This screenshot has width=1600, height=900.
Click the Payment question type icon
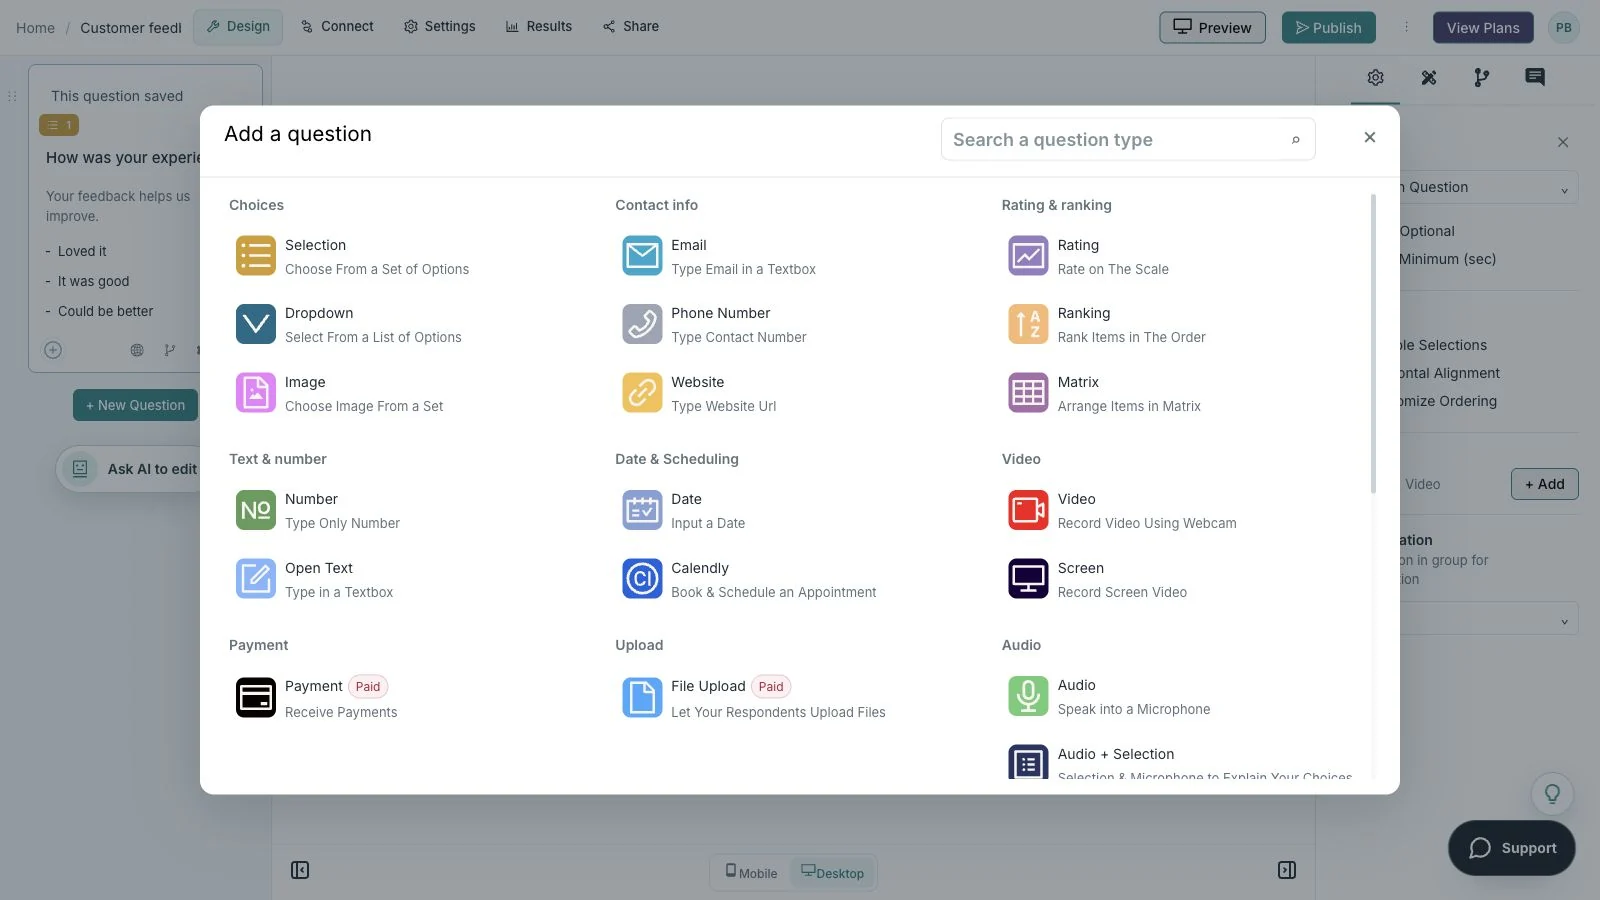(x=256, y=698)
